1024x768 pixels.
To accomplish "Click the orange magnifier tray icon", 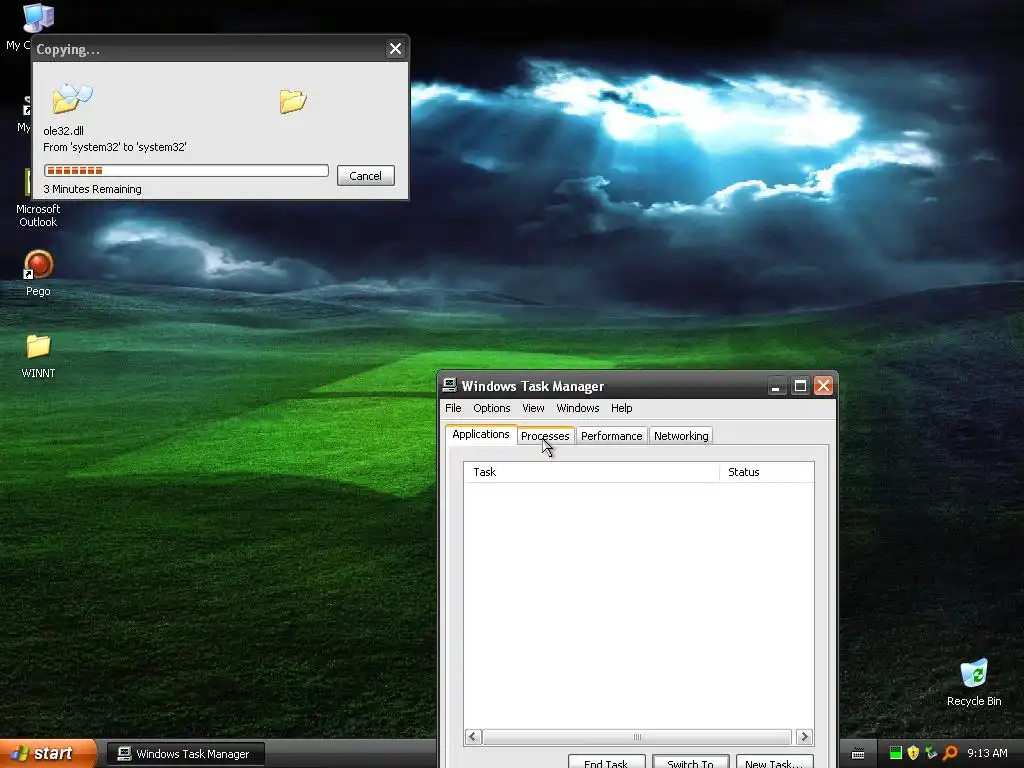I will pos(950,753).
